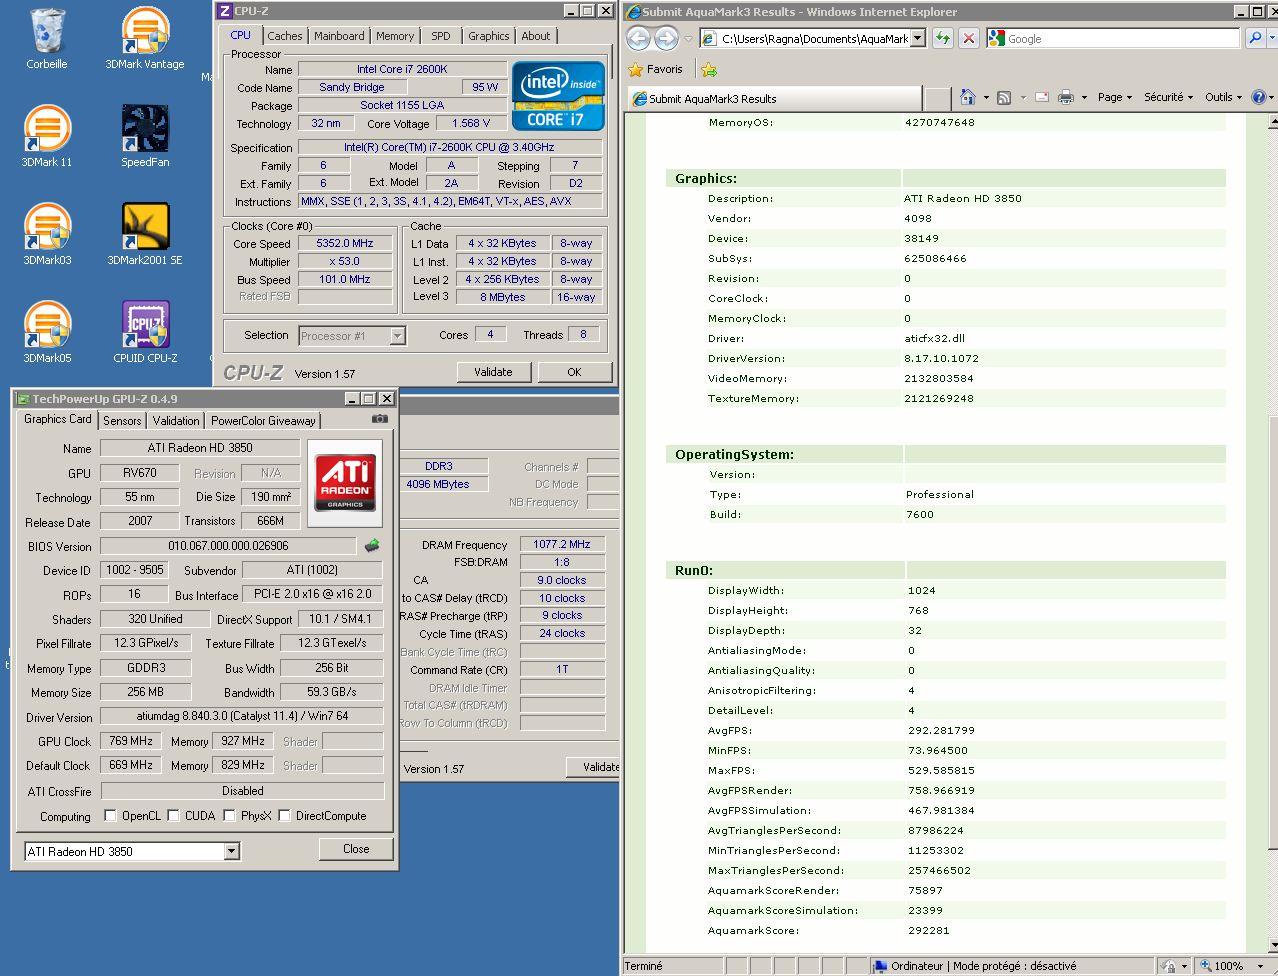
Task: Open the Graphics tab in CPU-Z
Action: click(x=488, y=35)
